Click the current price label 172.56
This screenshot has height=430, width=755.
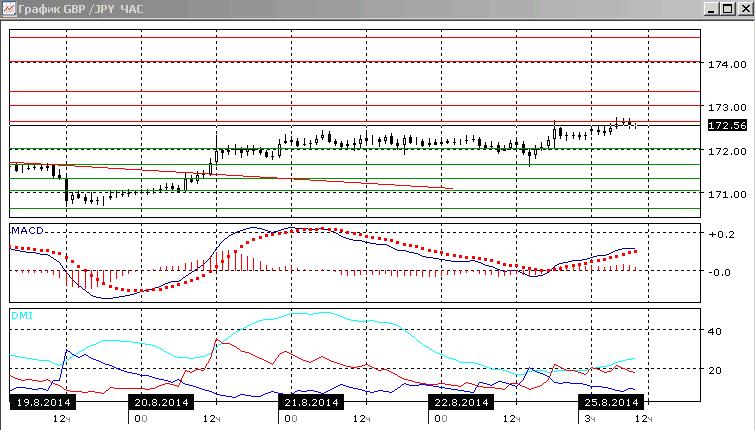(727, 126)
